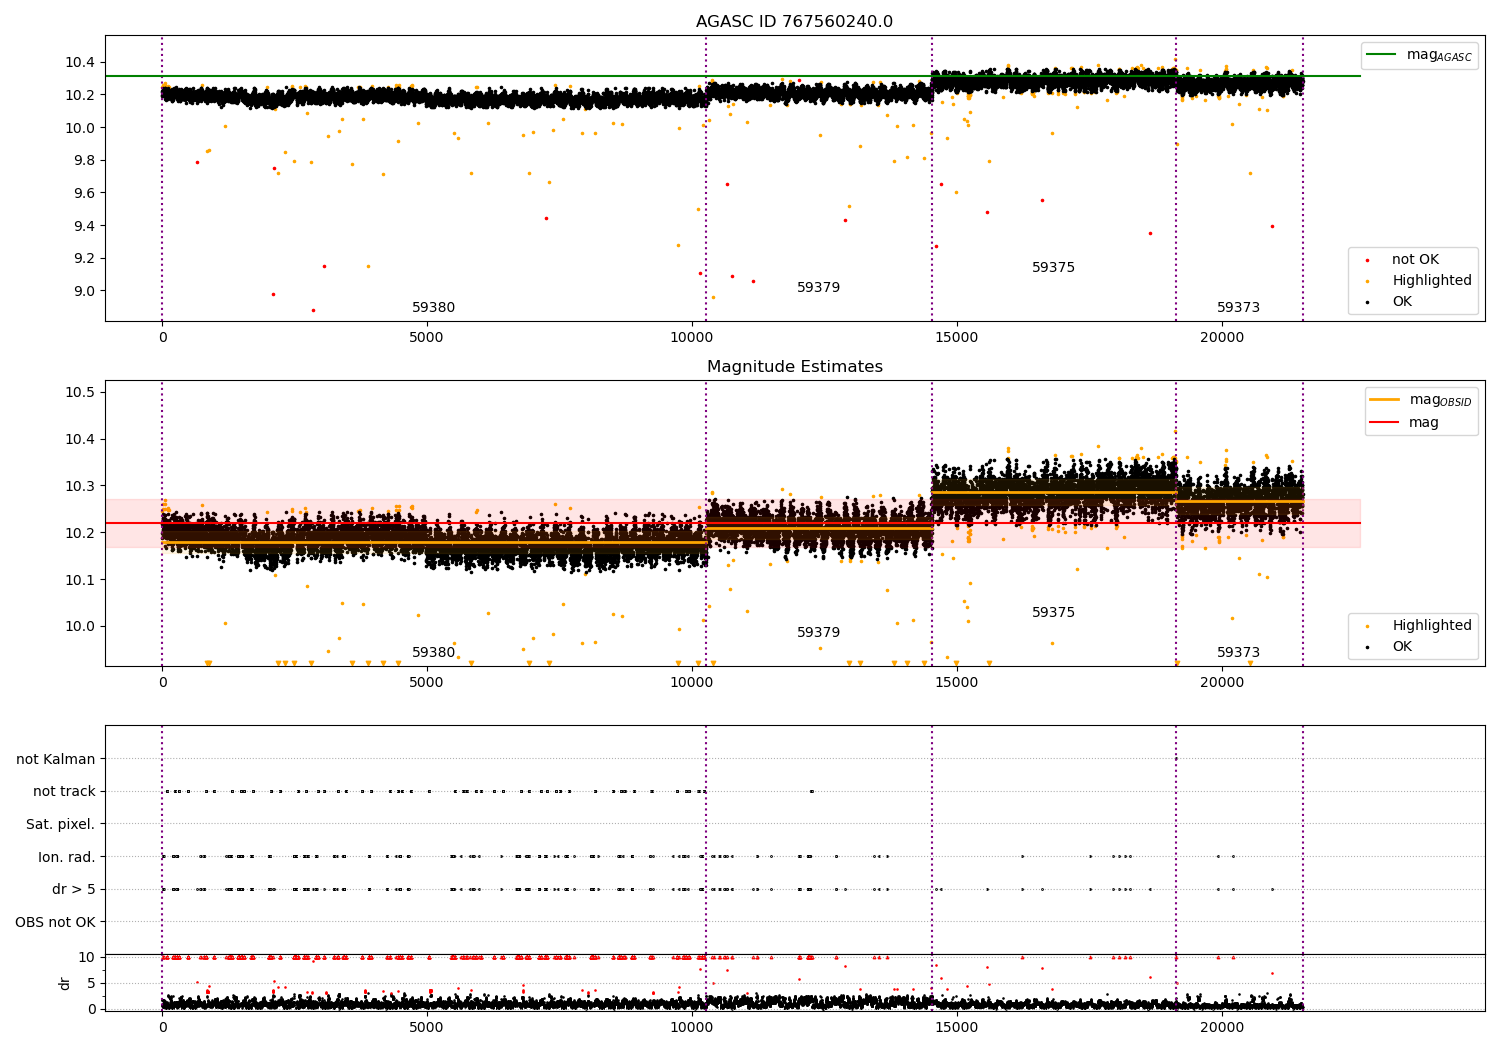Click y-tick 10.4 on the AGASC panel
Viewport: 1500px width, 1050px height.
[80, 63]
